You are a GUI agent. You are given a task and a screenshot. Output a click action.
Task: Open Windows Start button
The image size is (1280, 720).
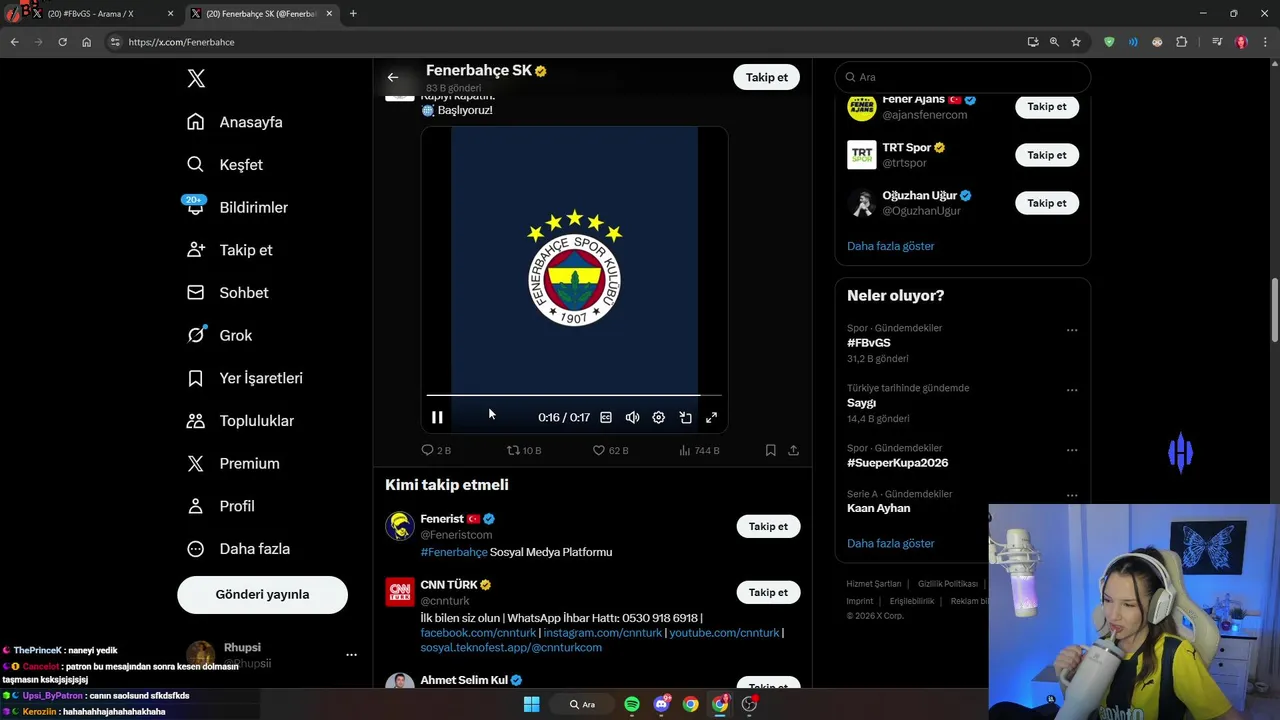point(531,705)
